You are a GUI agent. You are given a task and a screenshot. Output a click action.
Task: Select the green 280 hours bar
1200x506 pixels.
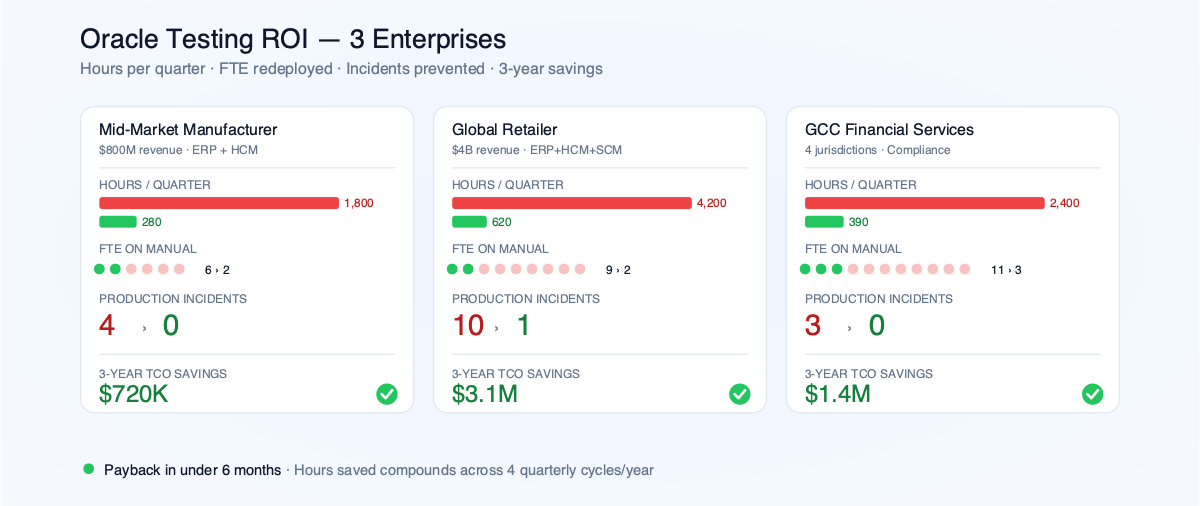(x=118, y=222)
